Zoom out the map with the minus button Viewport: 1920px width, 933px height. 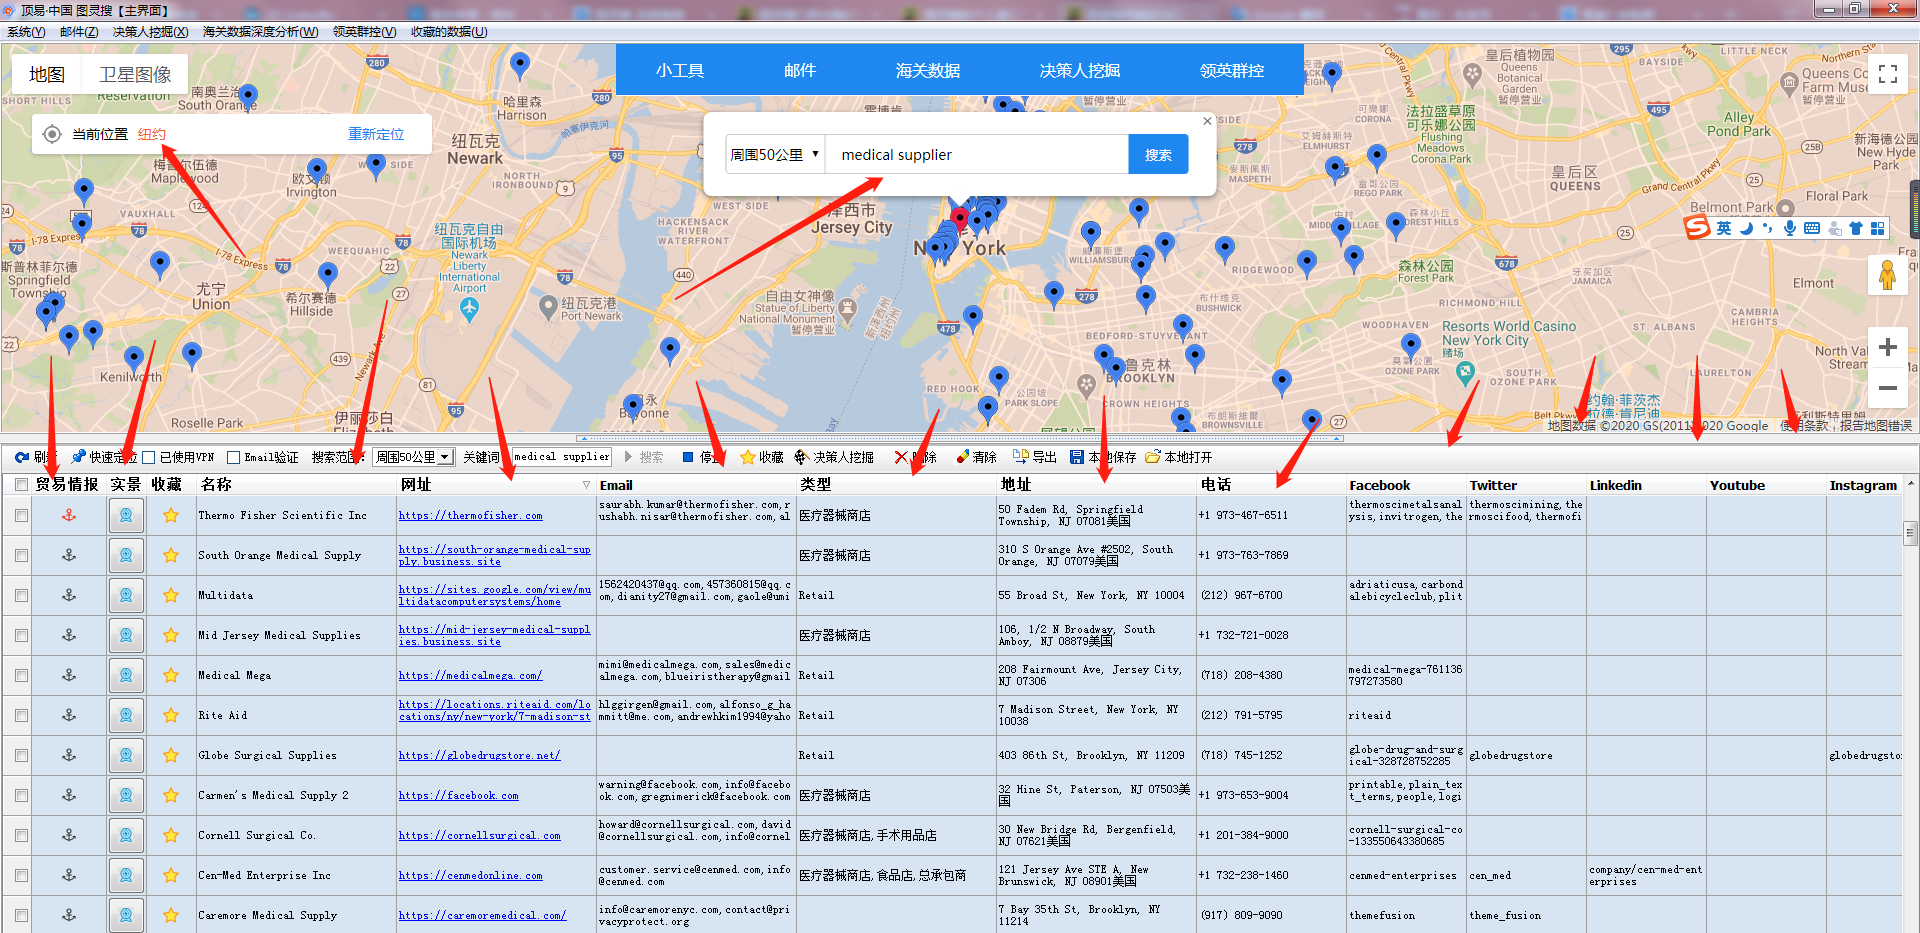coord(1887,387)
